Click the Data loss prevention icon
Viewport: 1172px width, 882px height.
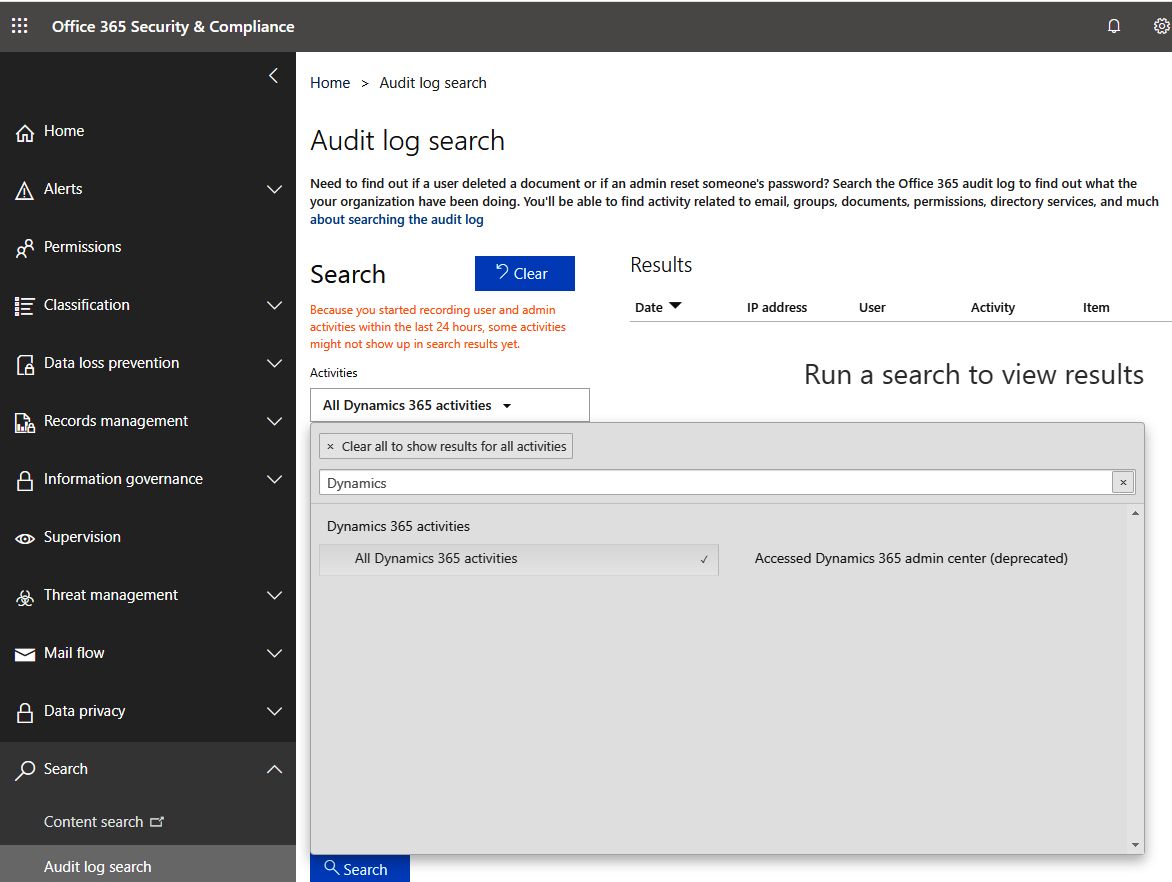(x=25, y=365)
